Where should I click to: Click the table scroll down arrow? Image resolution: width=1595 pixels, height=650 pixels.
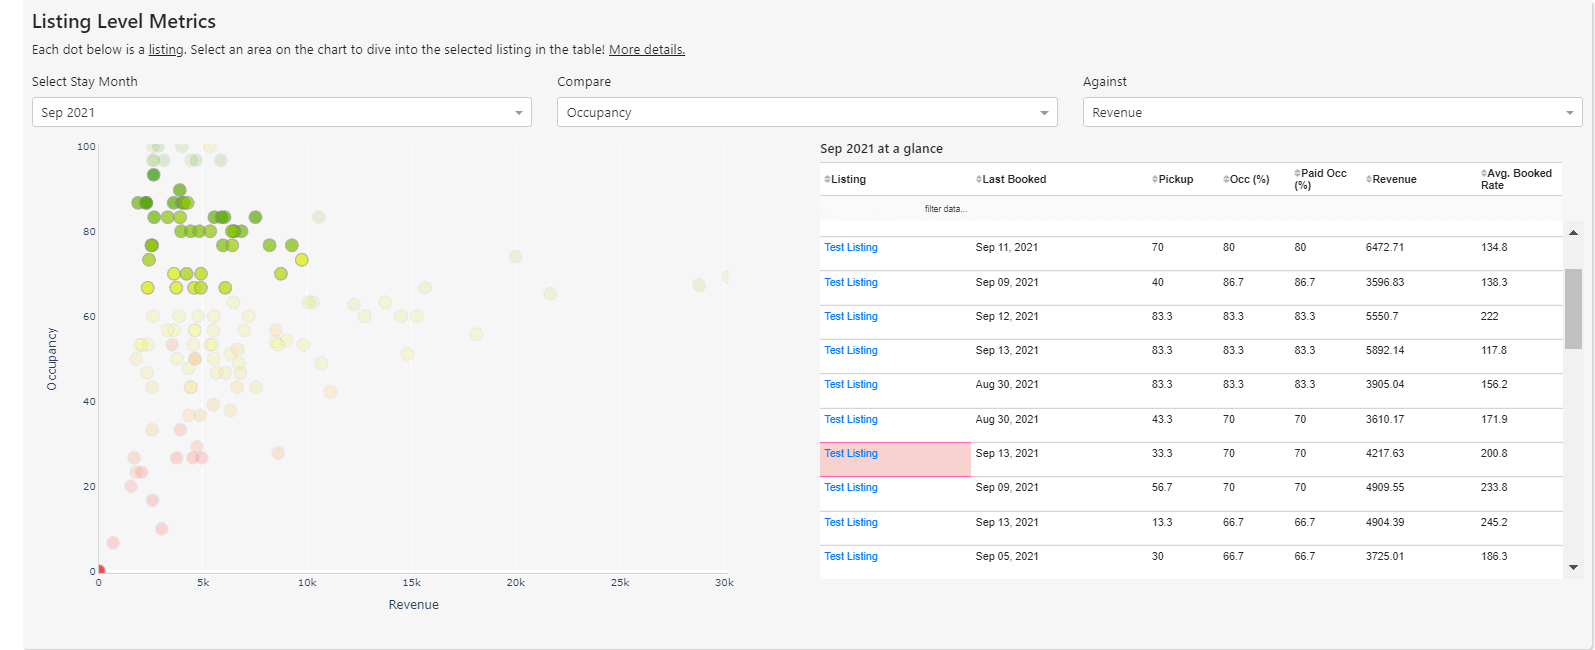point(1573,567)
